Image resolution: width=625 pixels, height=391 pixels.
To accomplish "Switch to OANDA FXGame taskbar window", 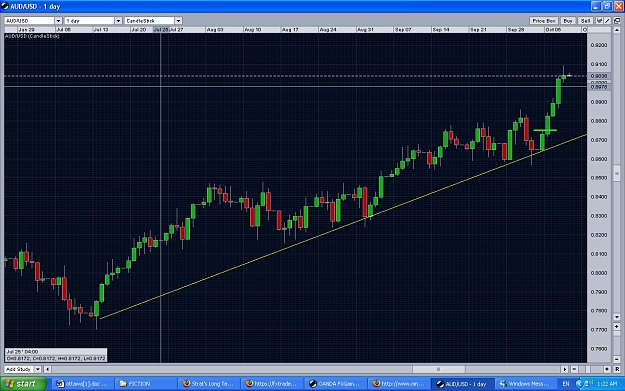I will coord(335,384).
